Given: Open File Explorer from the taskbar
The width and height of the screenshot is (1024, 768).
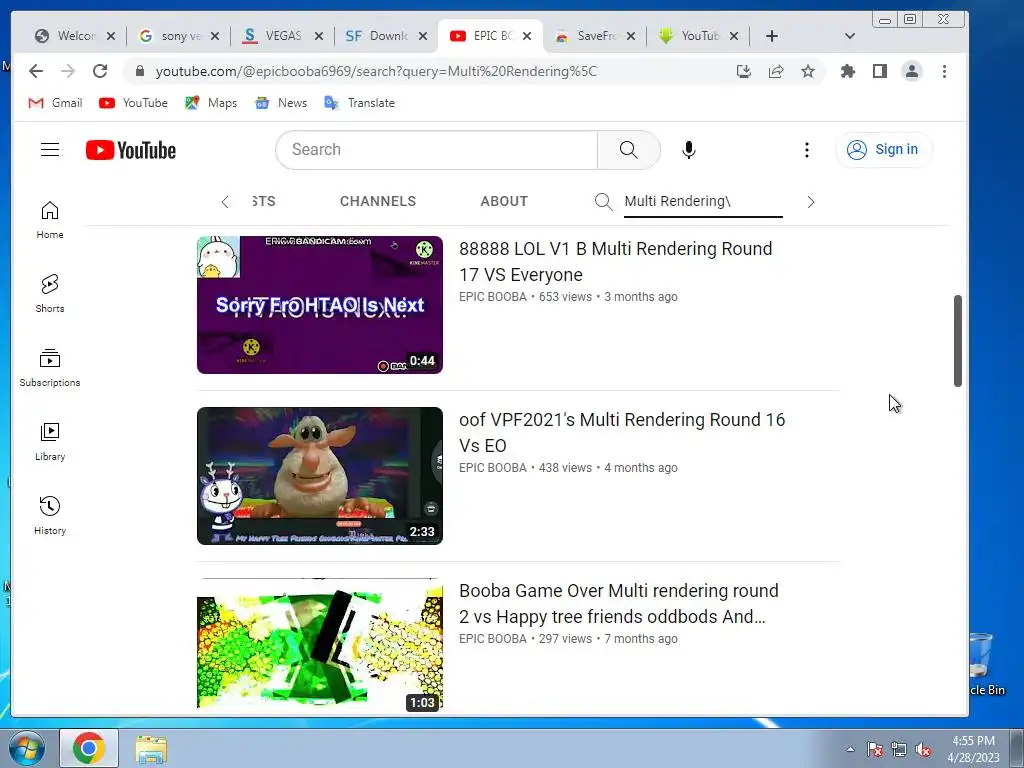Looking at the screenshot, I should (151, 749).
